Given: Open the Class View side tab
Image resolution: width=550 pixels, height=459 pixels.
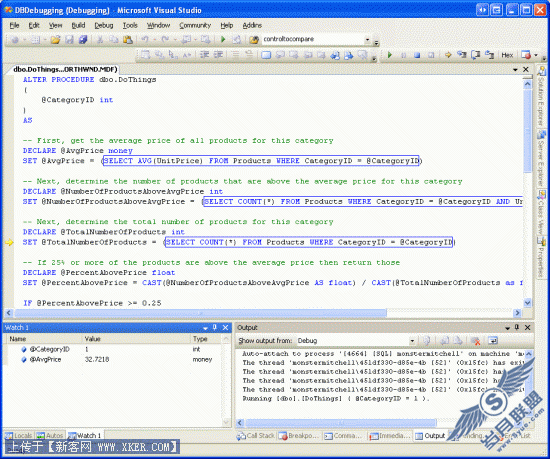Looking at the screenshot, I should tap(542, 212).
